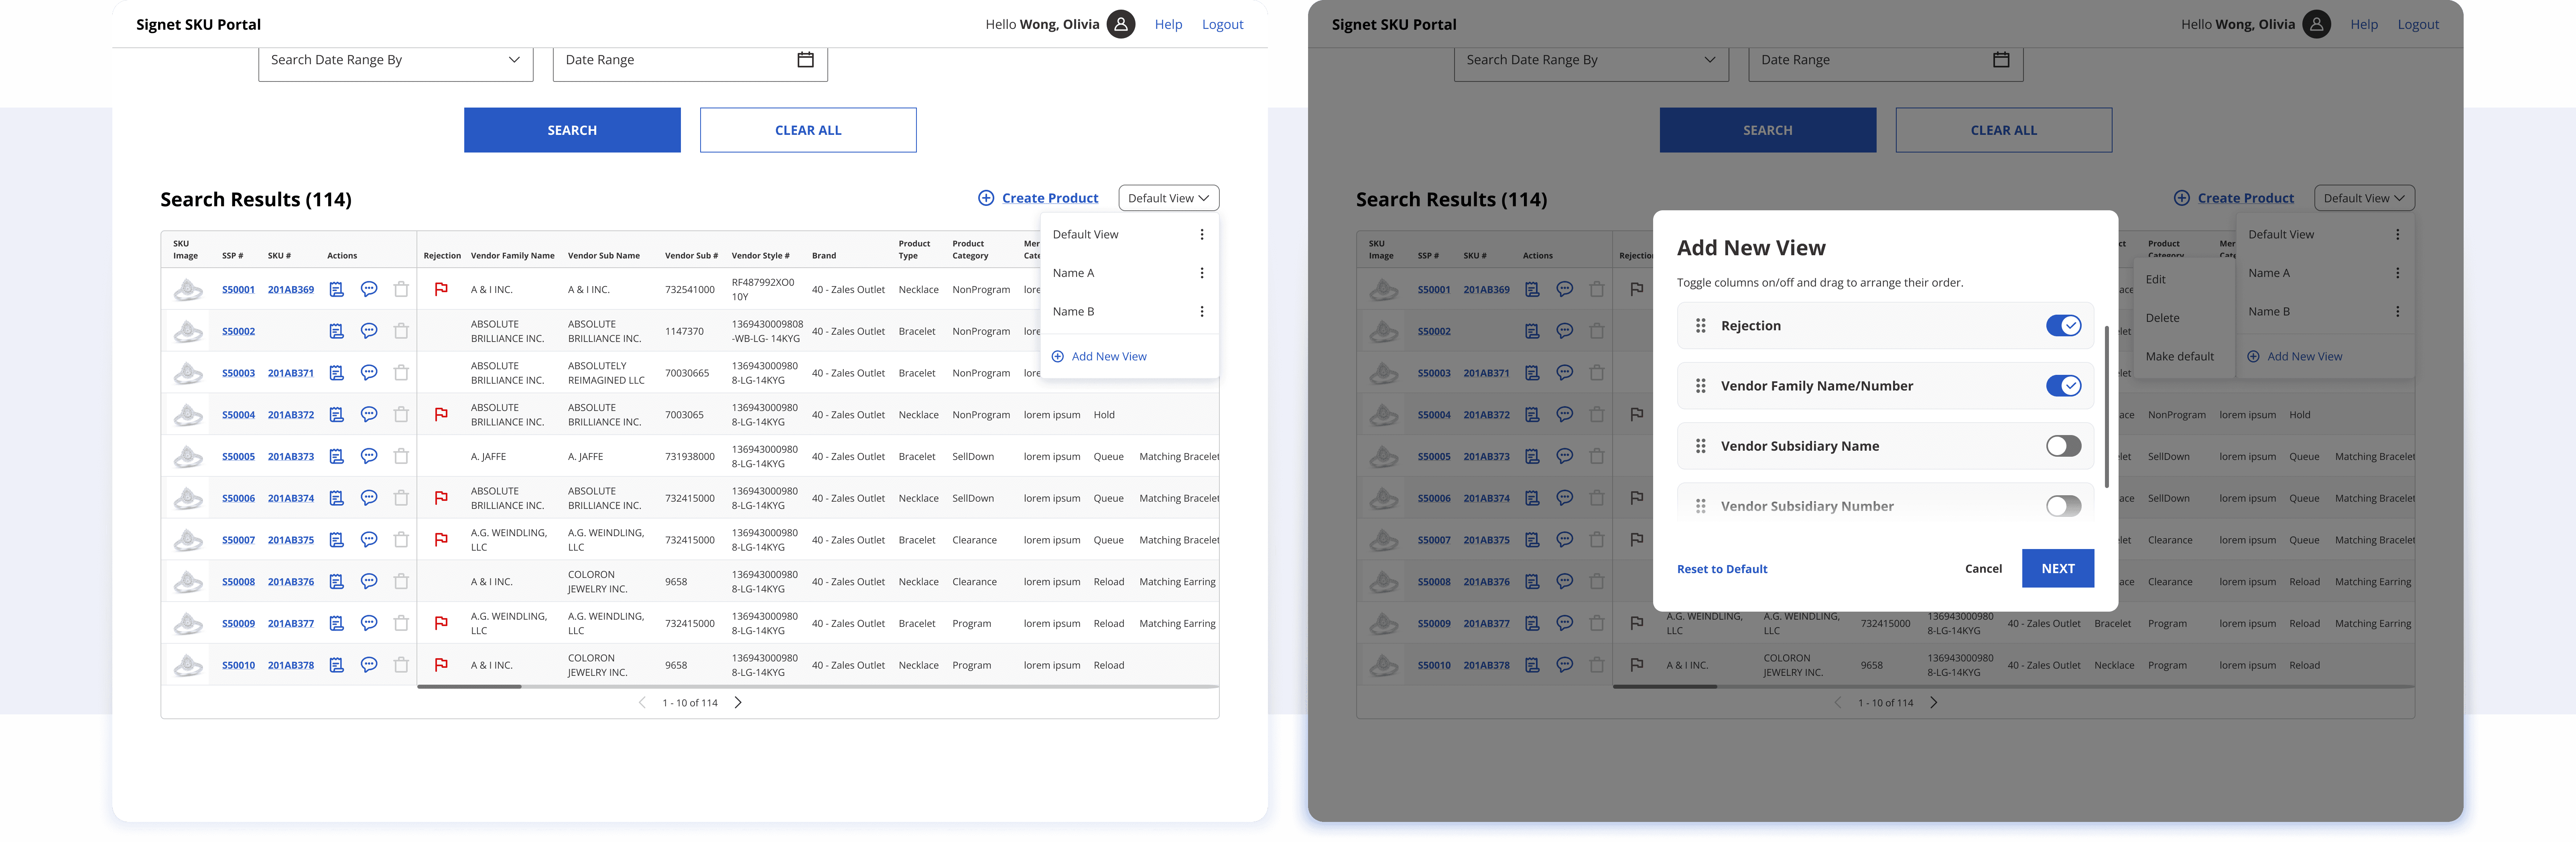
Task: Click the document icon in row S50007, right screen
Action: (x=1532, y=540)
